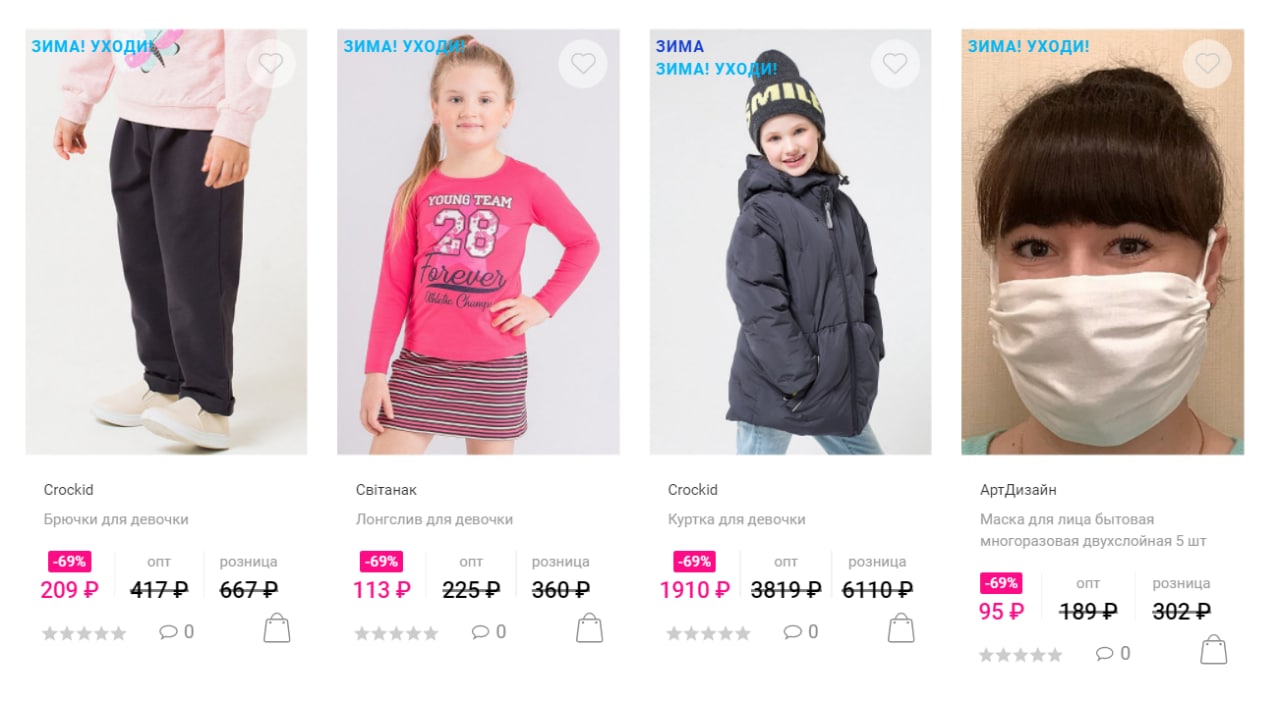Add 1910 ₽ jacket to shopping bag
This screenshot has width=1280, height=702.
[901, 628]
